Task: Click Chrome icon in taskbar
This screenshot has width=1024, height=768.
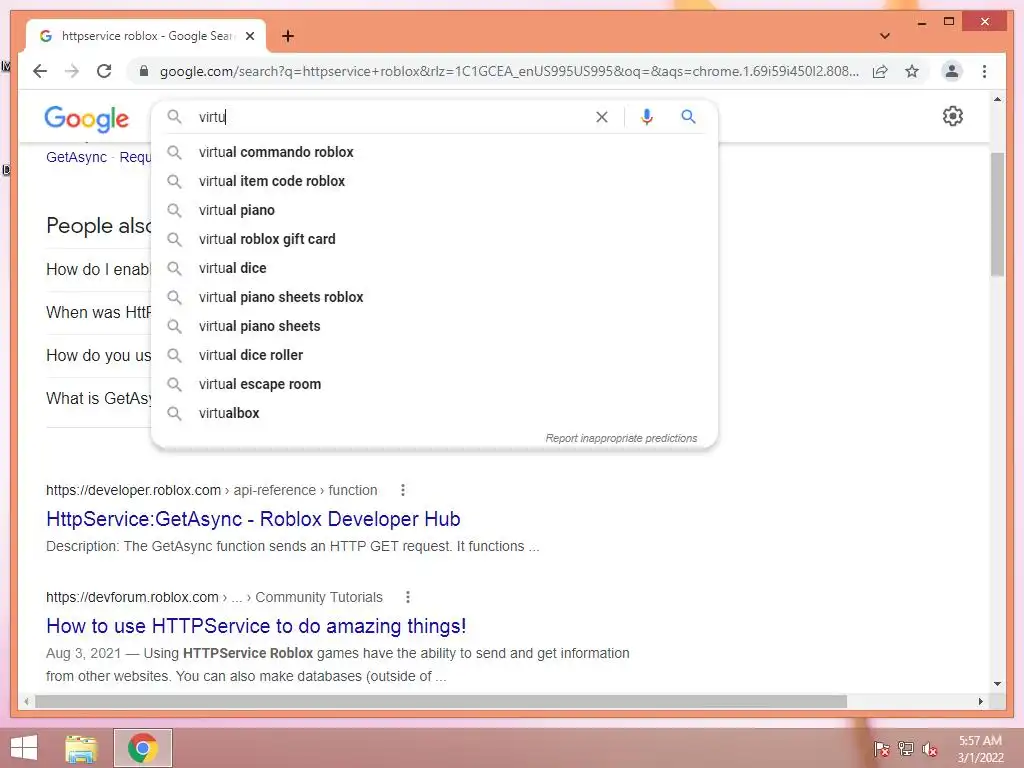Action: click(142, 748)
